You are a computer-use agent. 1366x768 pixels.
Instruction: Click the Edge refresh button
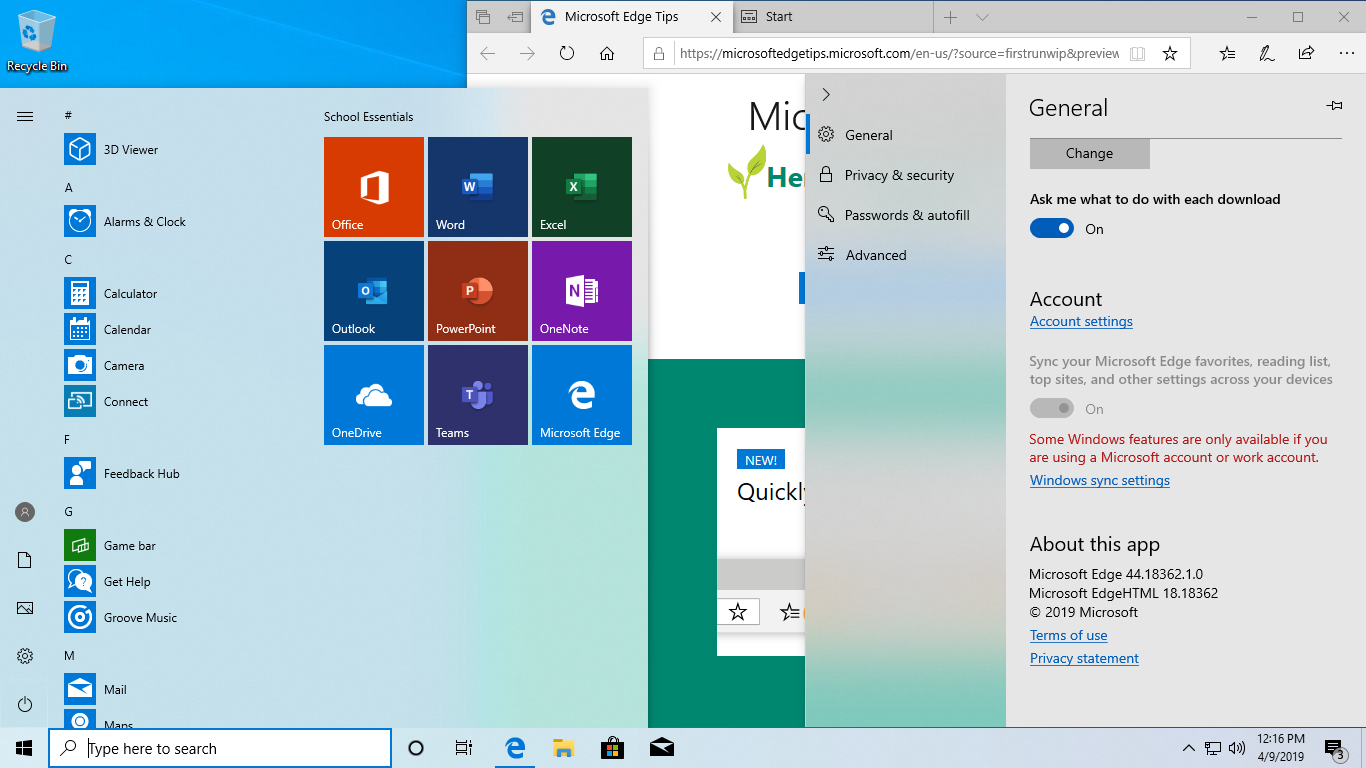point(567,53)
